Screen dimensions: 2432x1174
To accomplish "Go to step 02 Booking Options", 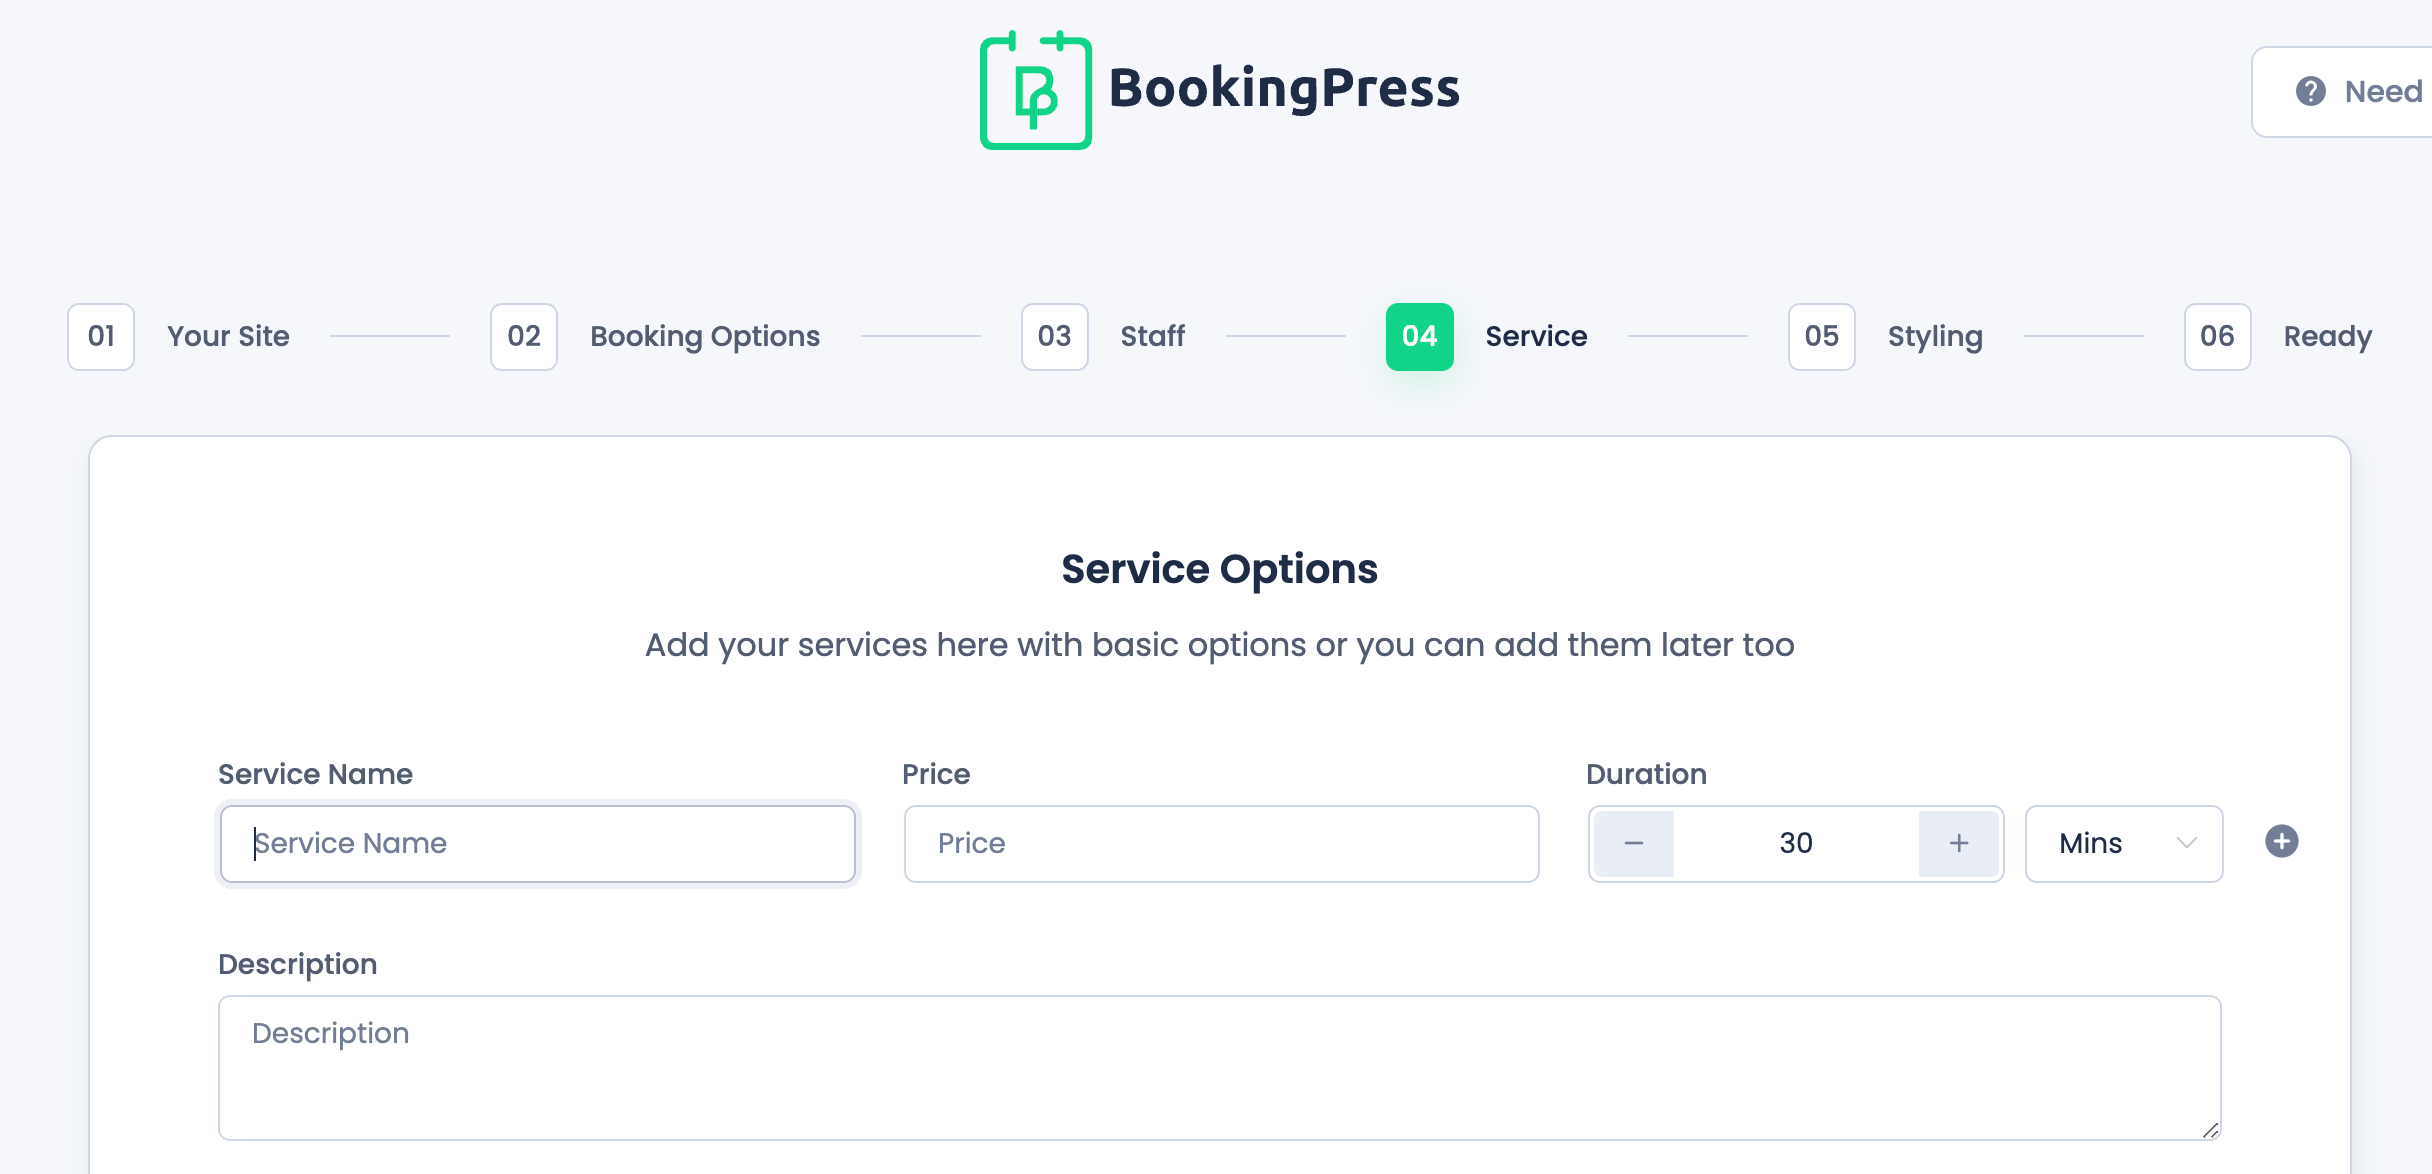I will [x=704, y=336].
